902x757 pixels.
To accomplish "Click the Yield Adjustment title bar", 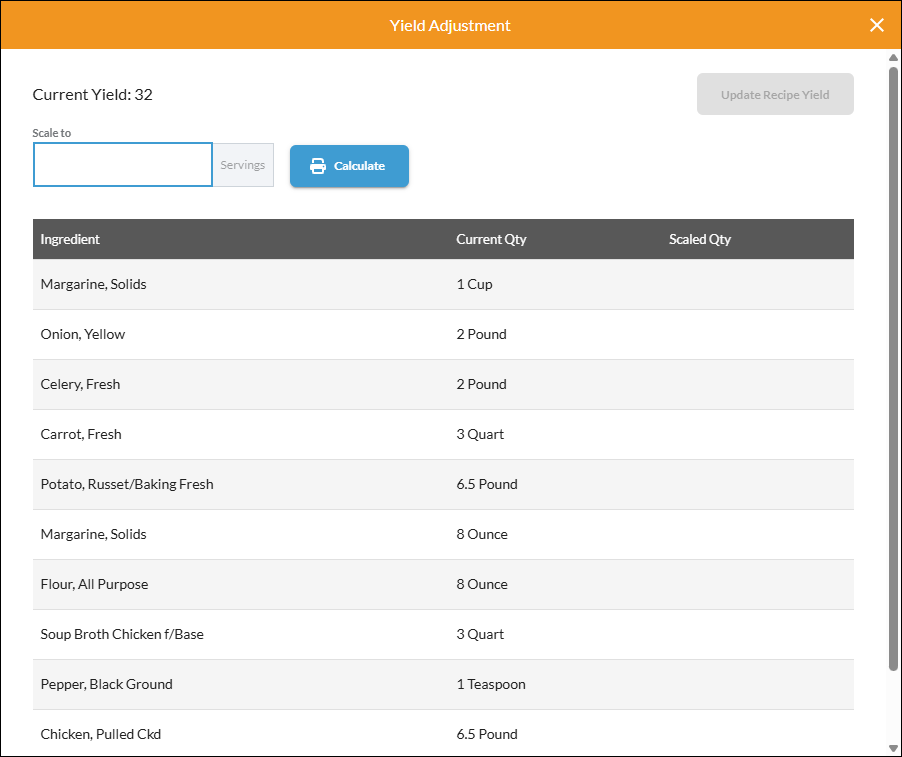I will pyautogui.click(x=450, y=24).
